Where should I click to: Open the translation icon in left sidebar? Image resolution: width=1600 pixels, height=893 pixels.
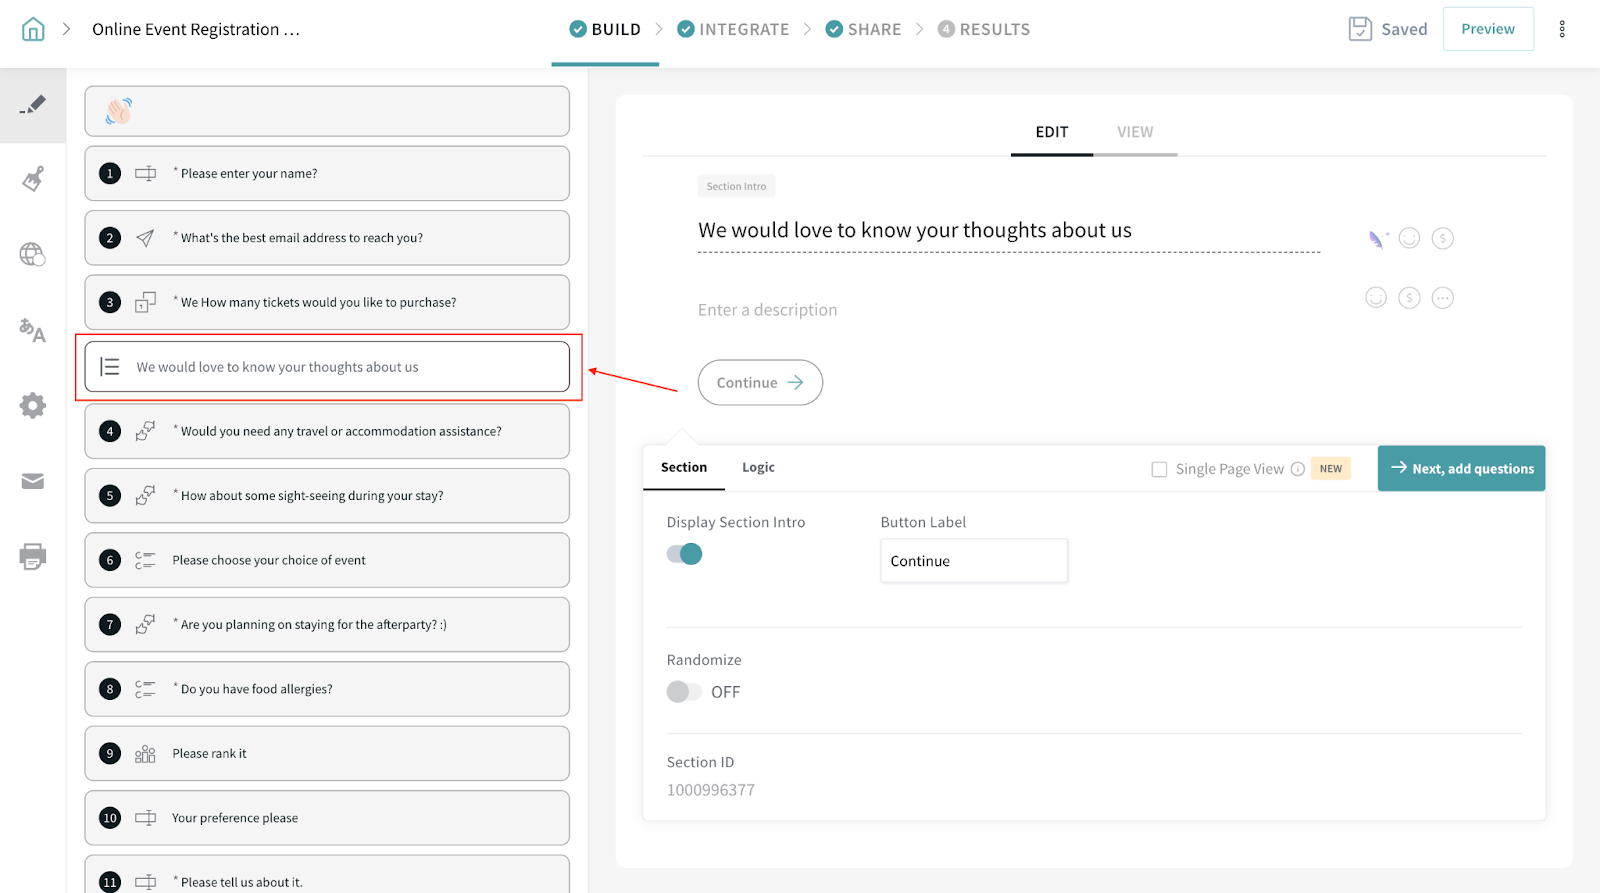click(x=33, y=330)
